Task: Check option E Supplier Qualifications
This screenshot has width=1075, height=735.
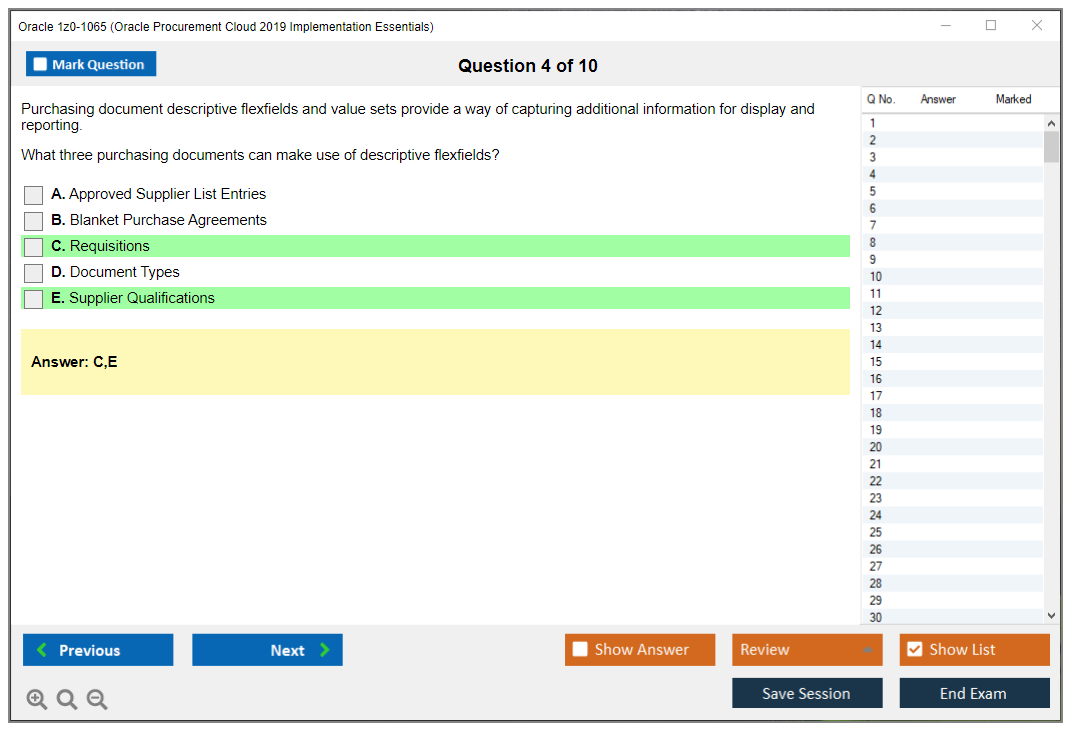Action: (x=34, y=299)
